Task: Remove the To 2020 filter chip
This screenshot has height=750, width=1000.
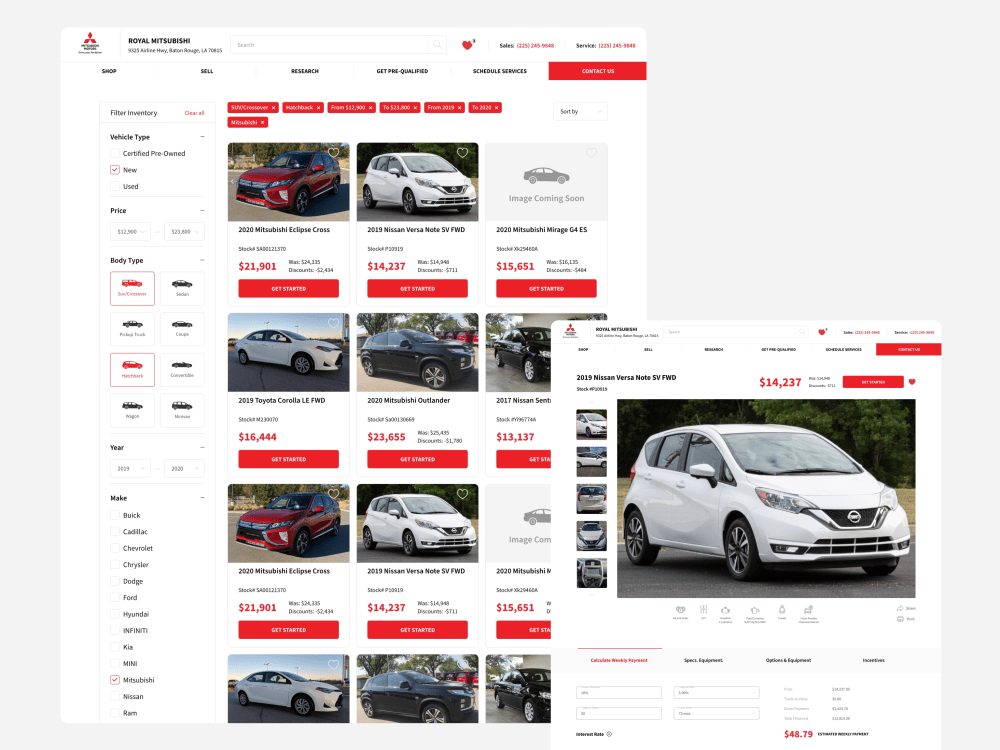Action: [x=497, y=108]
